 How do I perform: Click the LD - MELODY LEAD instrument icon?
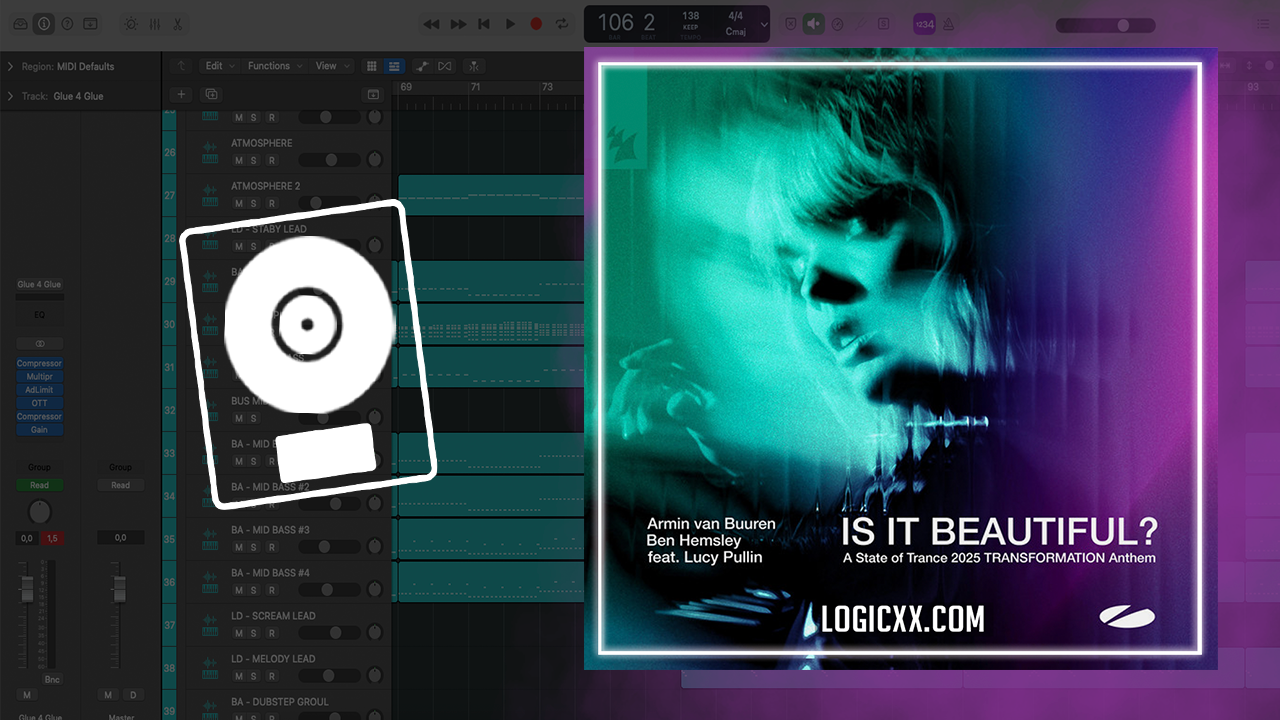pos(210,669)
